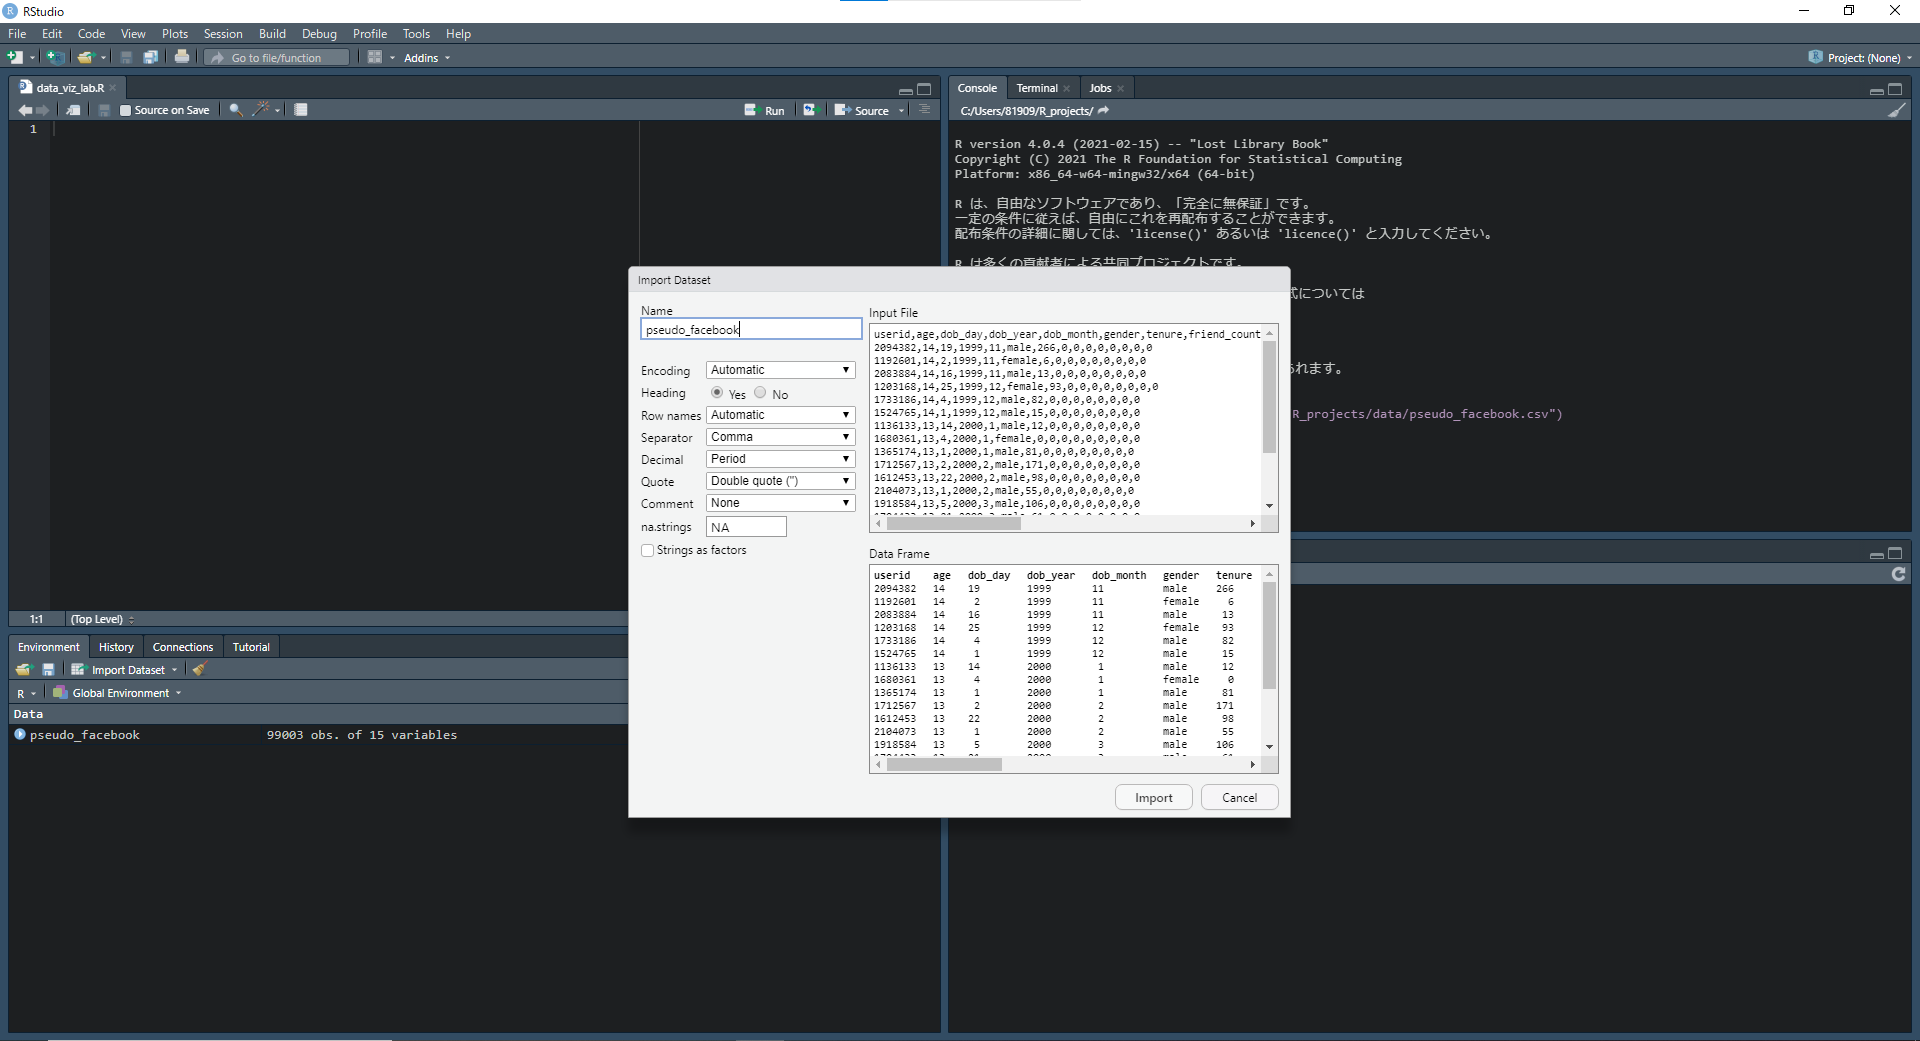Expand the pseudo_facebook data object
Screen dimensions: 1920x1041
click(20, 734)
